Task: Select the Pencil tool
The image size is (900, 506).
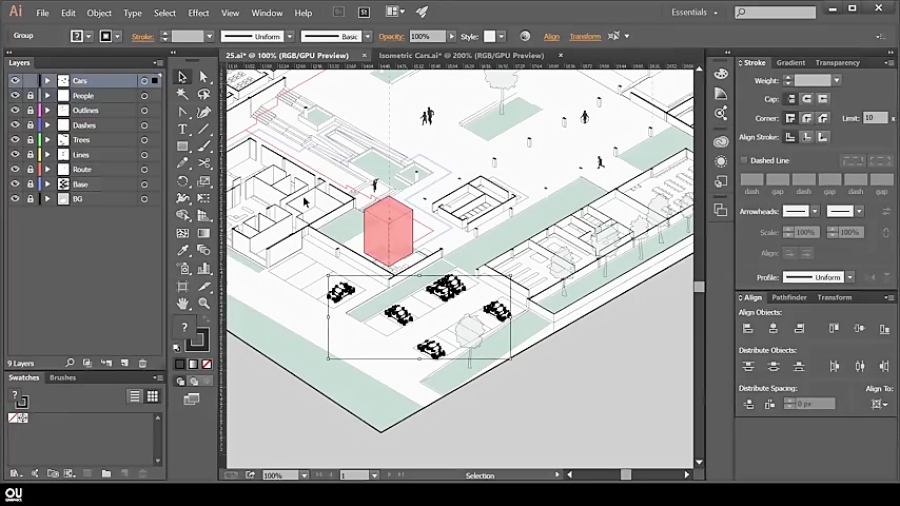Action: click(x=183, y=164)
